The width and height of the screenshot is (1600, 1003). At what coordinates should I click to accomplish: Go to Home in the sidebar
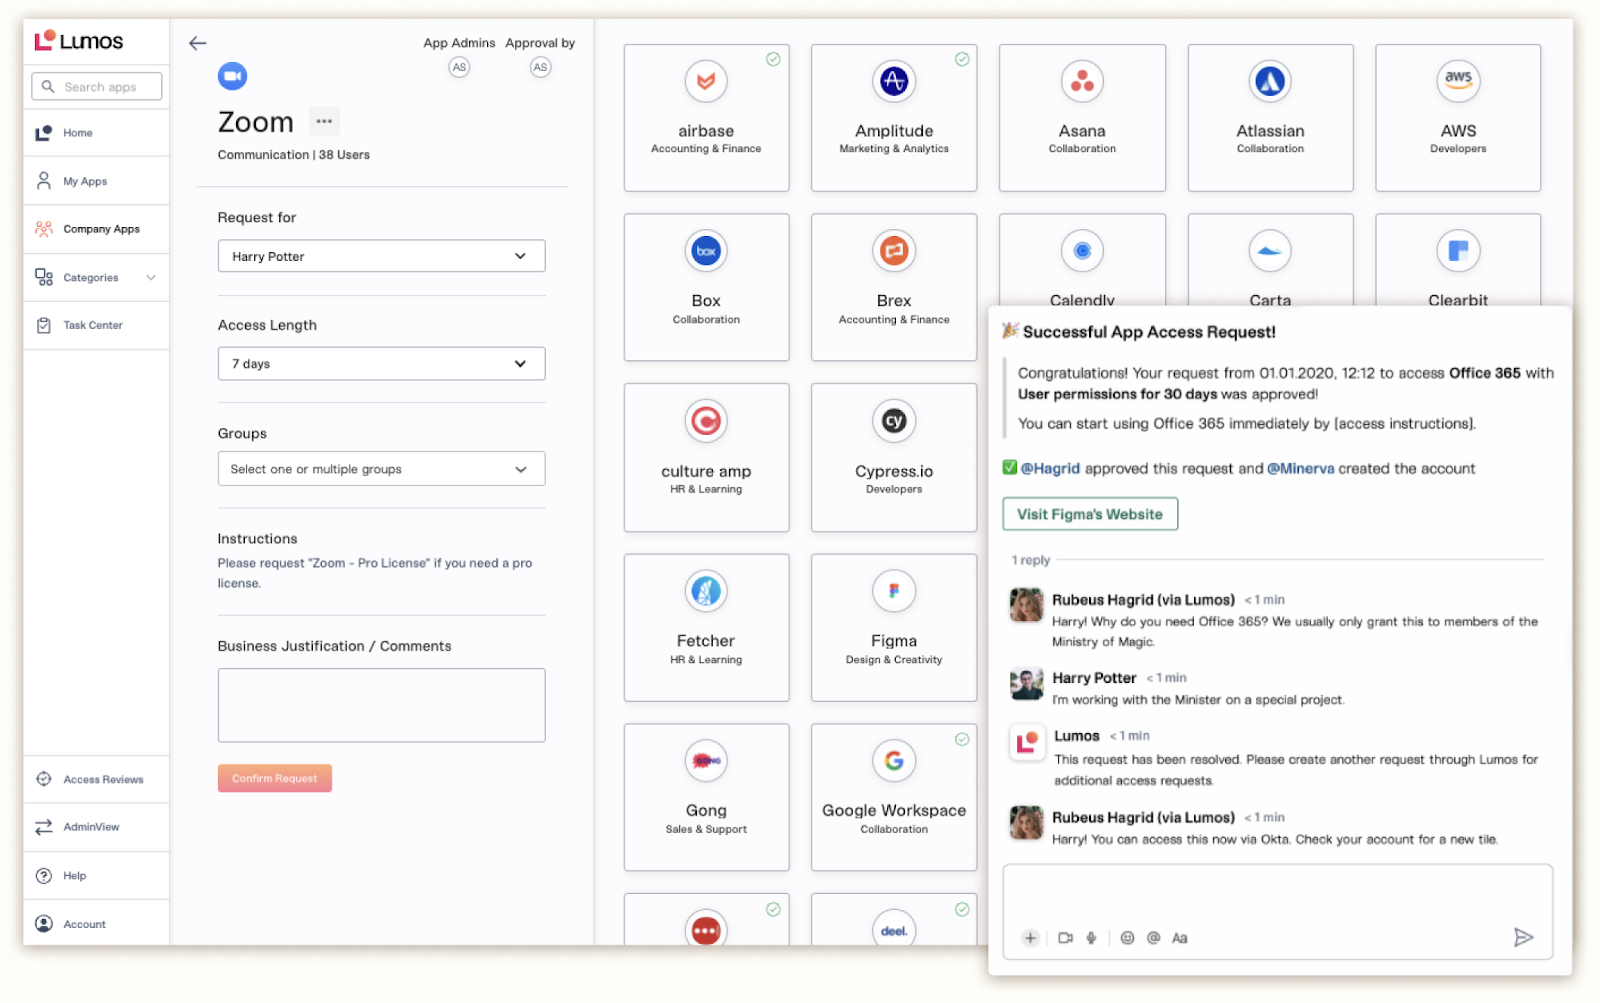(x=96, y=133)
